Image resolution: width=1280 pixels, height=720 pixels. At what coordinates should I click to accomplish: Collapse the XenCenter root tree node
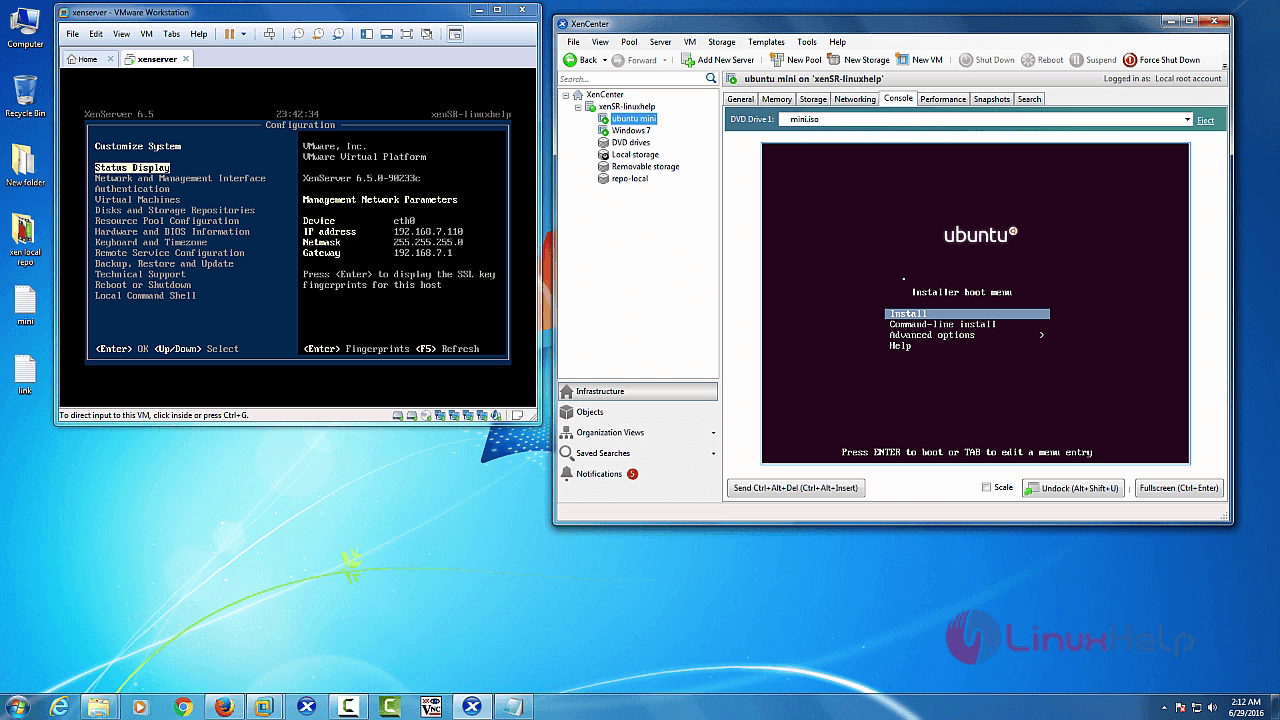click(566, 95)
